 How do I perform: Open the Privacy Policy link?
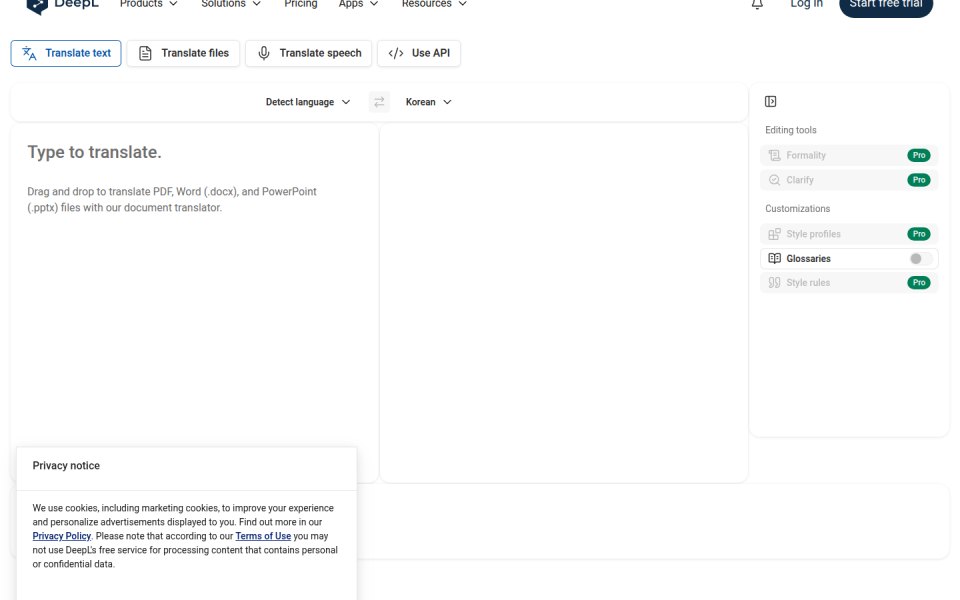click(61, 536)
